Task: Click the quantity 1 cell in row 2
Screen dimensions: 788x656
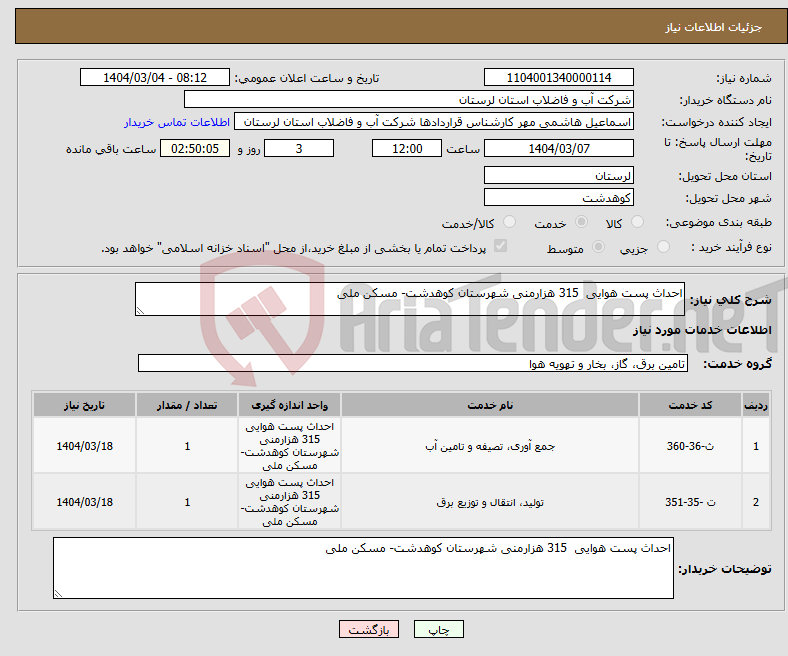Action: [187, 502]
